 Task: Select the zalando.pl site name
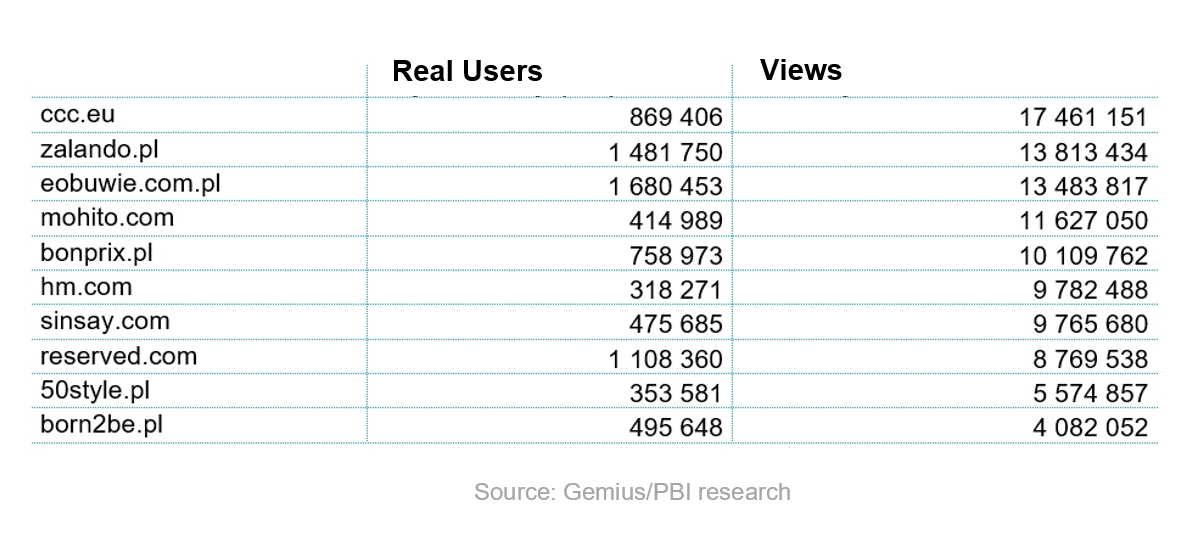(x=99, y=149)
